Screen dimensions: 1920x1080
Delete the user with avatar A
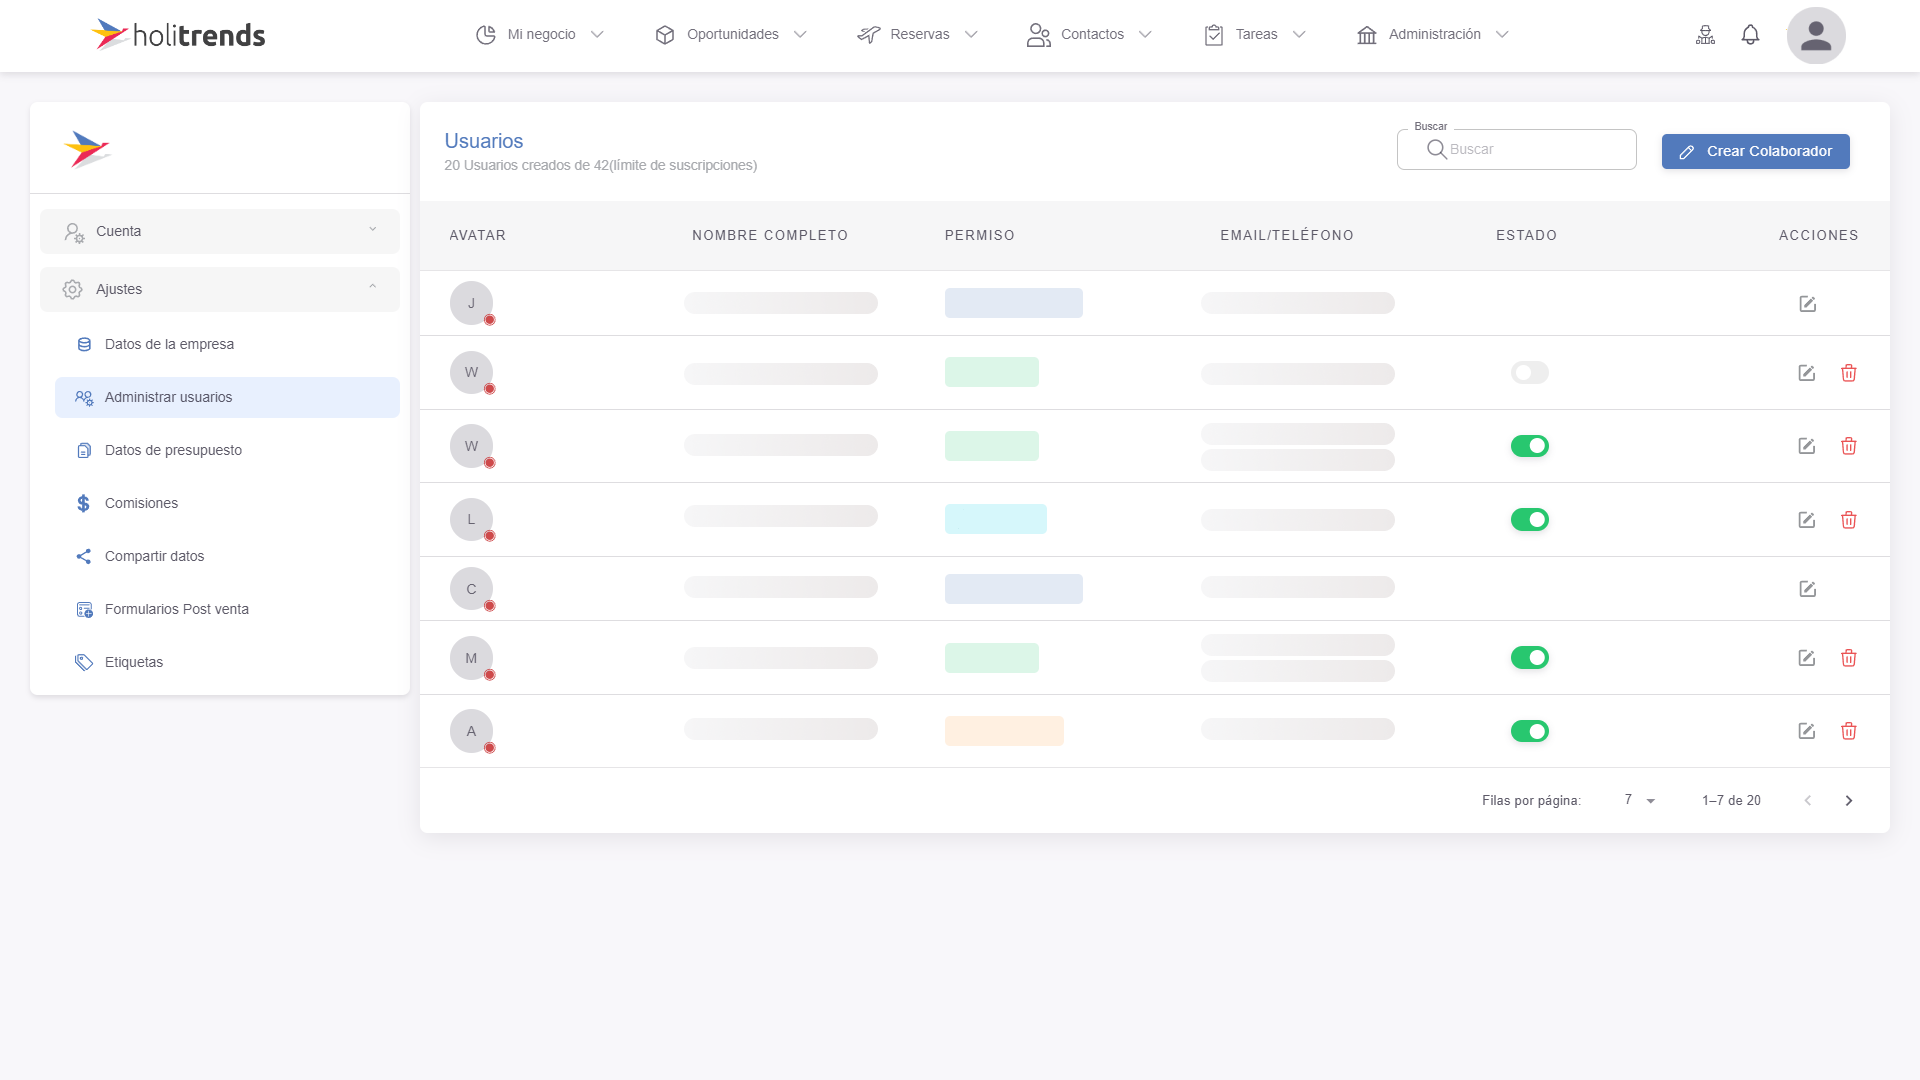pyautogui.click(x=1849, y=731)
